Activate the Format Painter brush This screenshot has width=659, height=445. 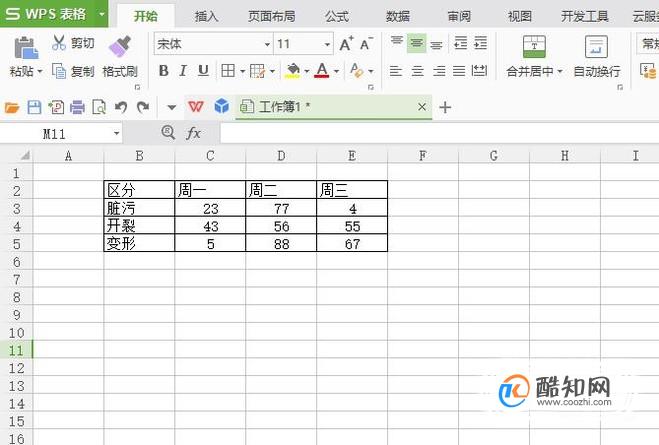point(119,46)
